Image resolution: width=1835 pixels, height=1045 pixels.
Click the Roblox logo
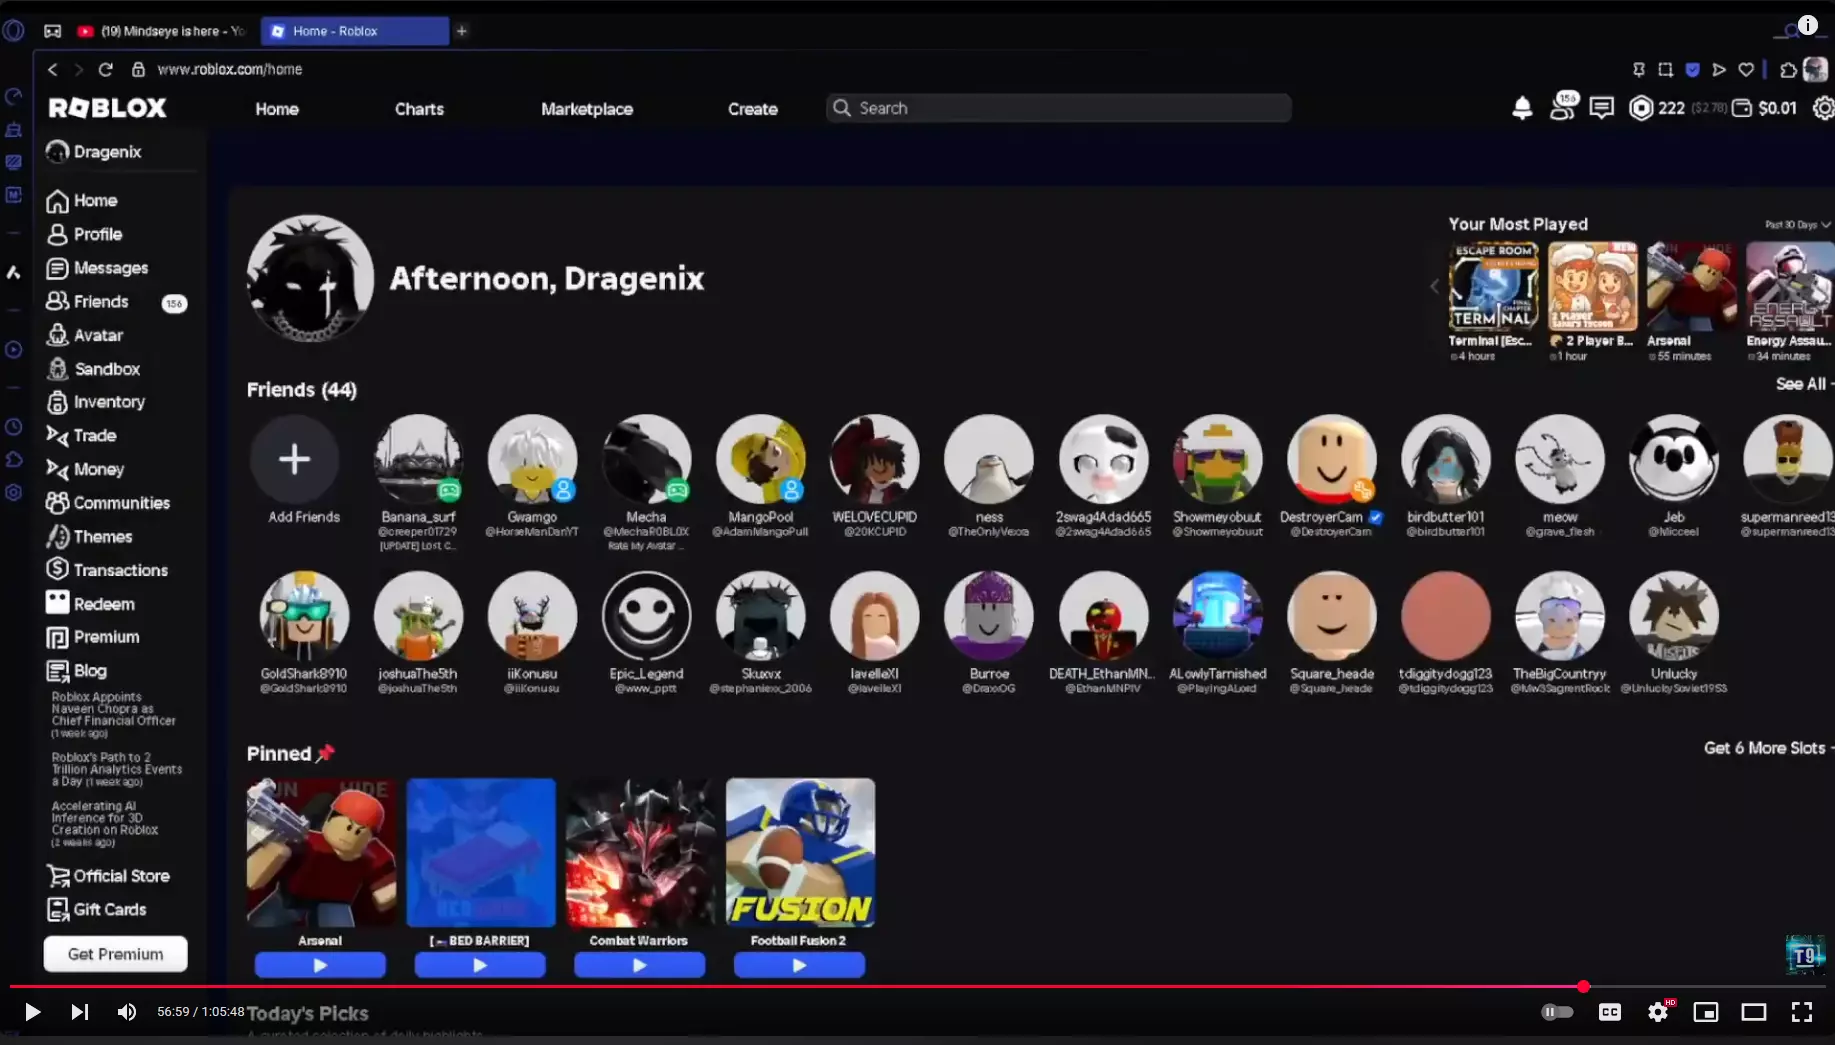tap(108, 108)
